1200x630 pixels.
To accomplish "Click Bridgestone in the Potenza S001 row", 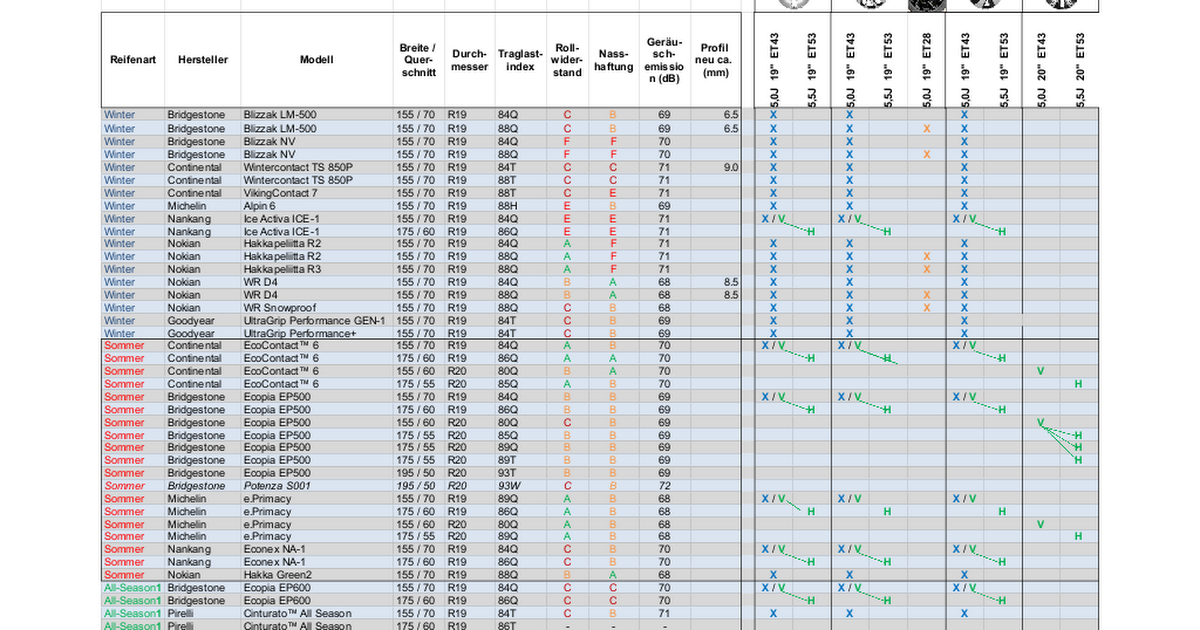I will pyautogui.click(x=196, y=486).
